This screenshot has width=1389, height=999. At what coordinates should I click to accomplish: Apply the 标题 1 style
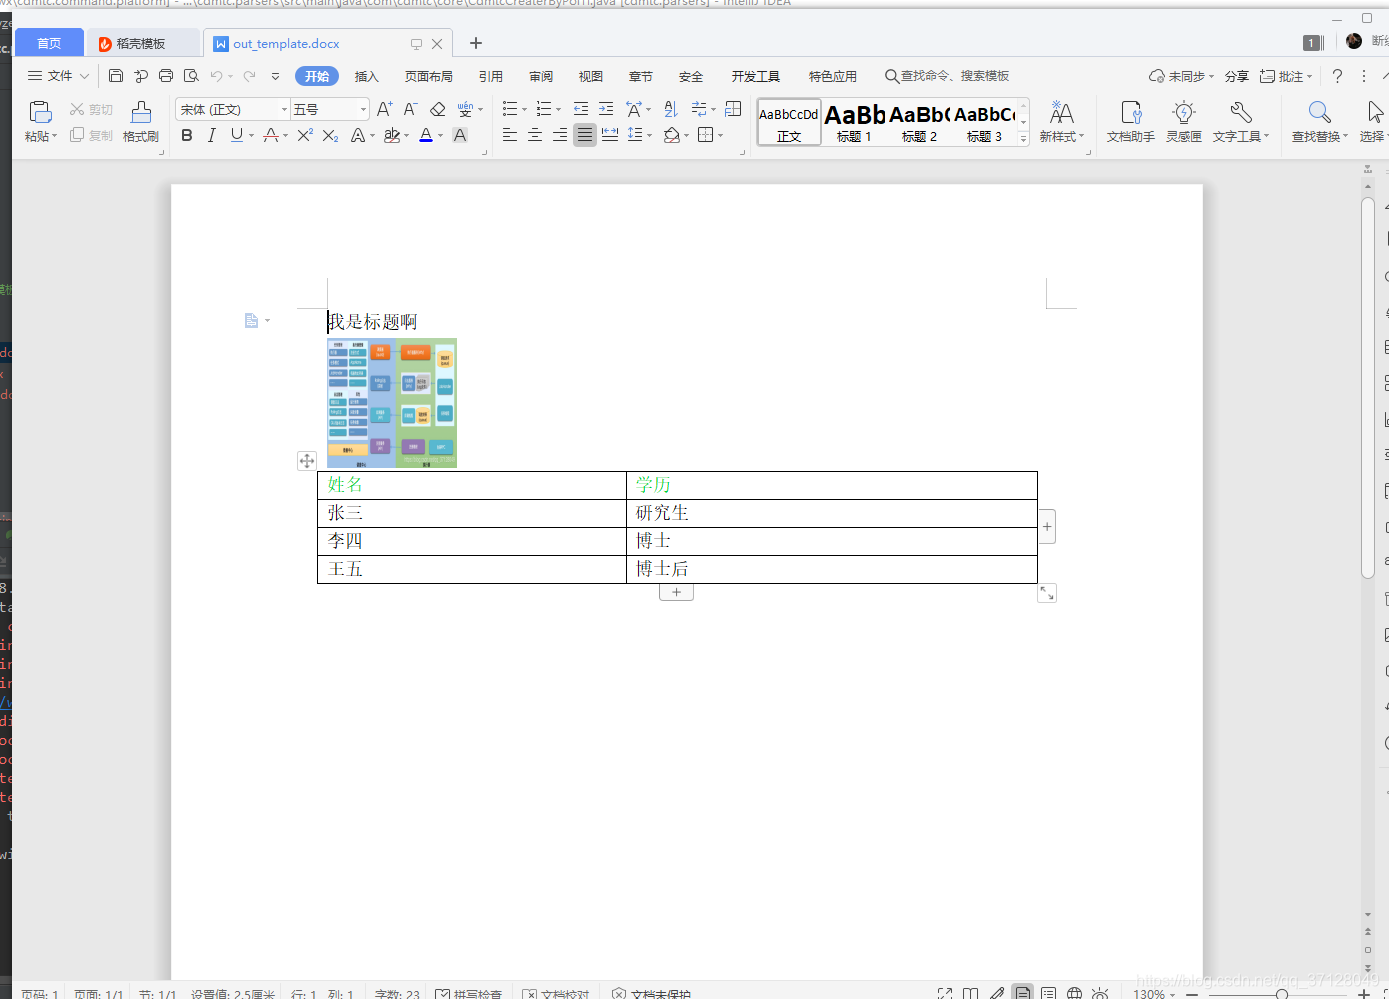point(854,122)
